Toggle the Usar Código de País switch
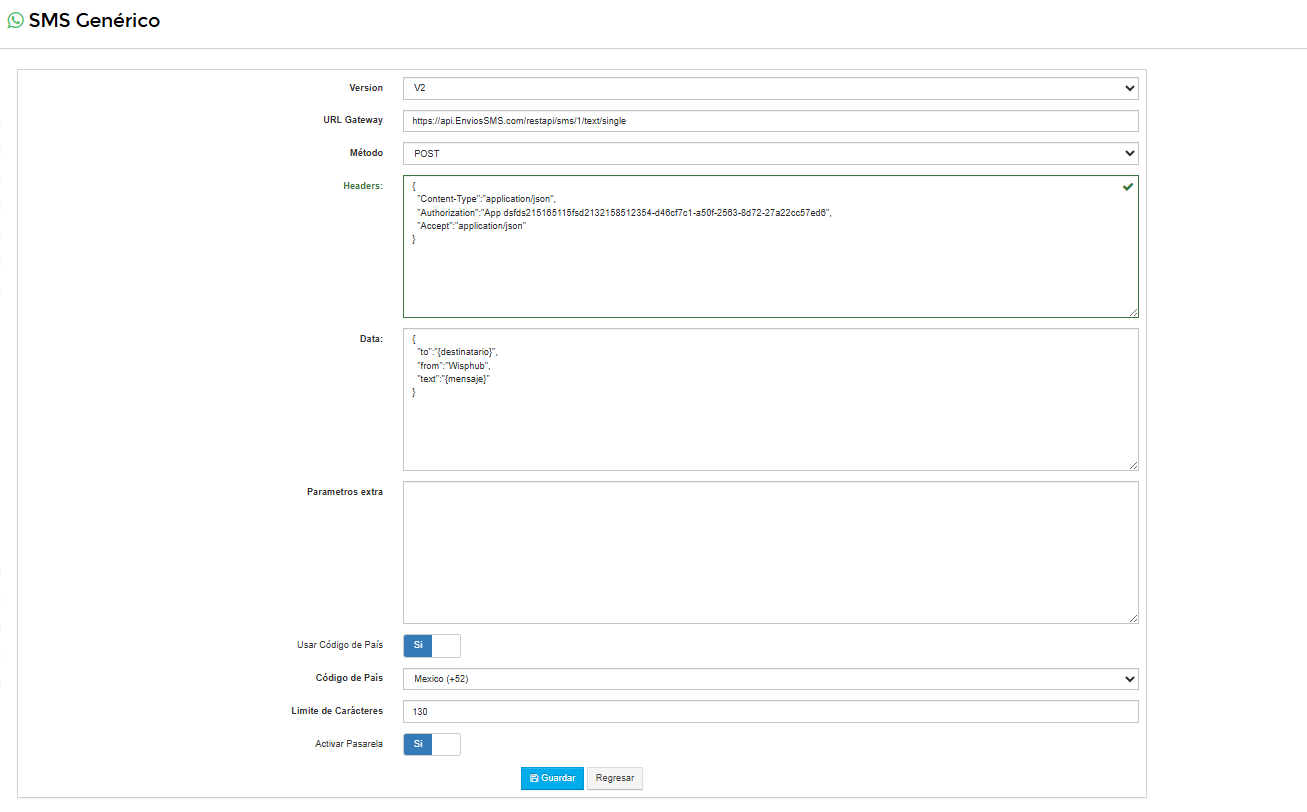 pos(432,645)
